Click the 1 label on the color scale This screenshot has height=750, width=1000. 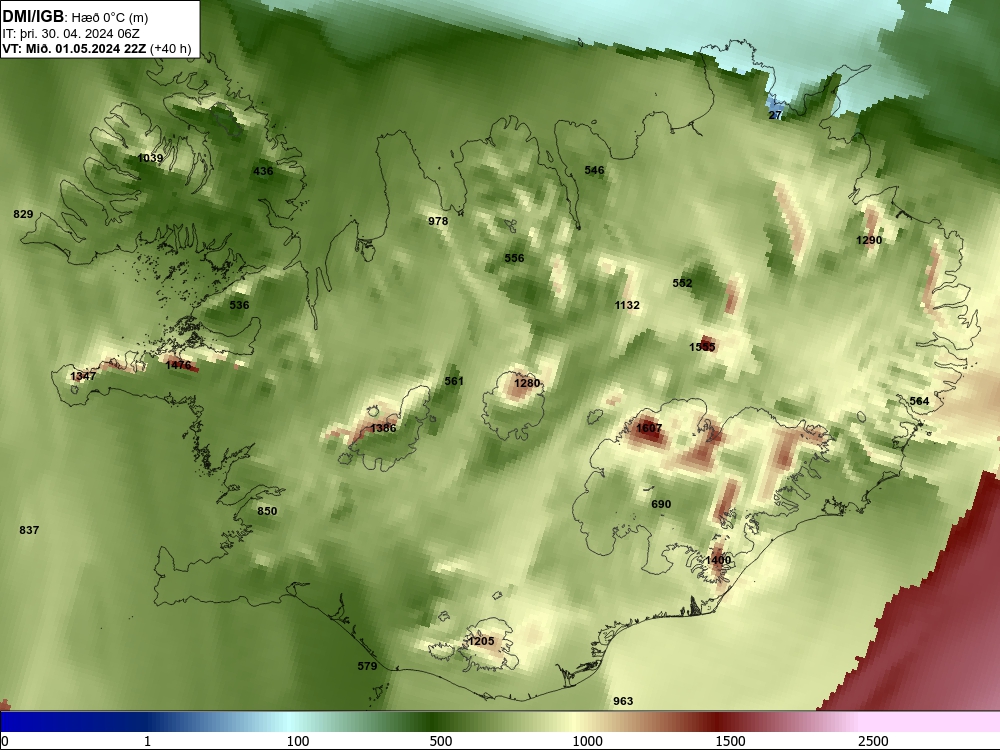[x=147, y=741]
